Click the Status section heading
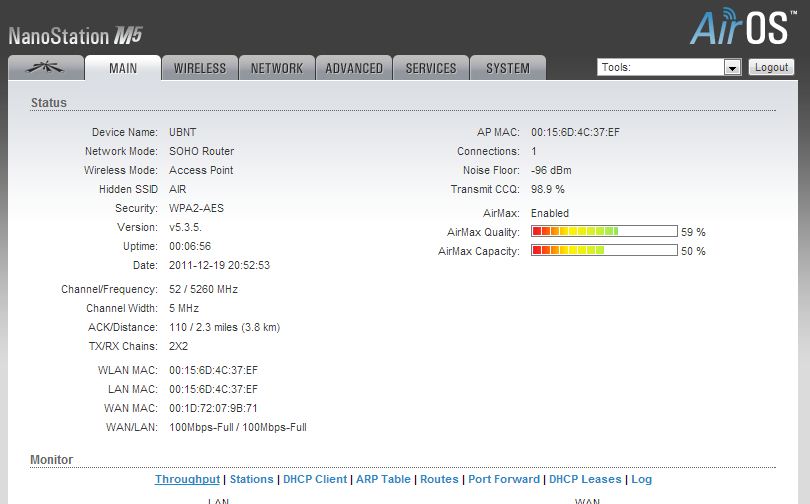Viewport: 810px width, 504px height. tap(49, 103)
